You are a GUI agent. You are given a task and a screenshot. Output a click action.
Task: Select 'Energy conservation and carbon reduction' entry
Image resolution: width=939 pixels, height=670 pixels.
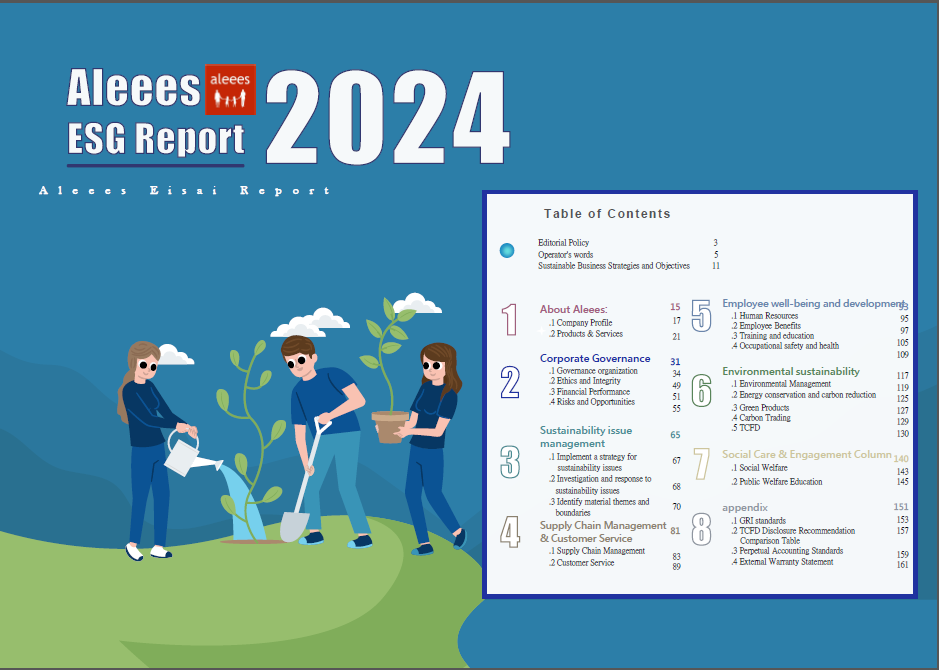coord(804,395)
